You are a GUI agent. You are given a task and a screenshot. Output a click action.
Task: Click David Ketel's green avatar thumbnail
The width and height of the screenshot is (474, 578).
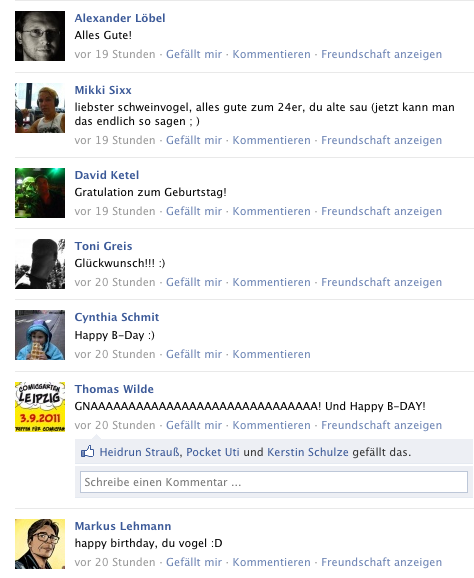tap(40, 193)
